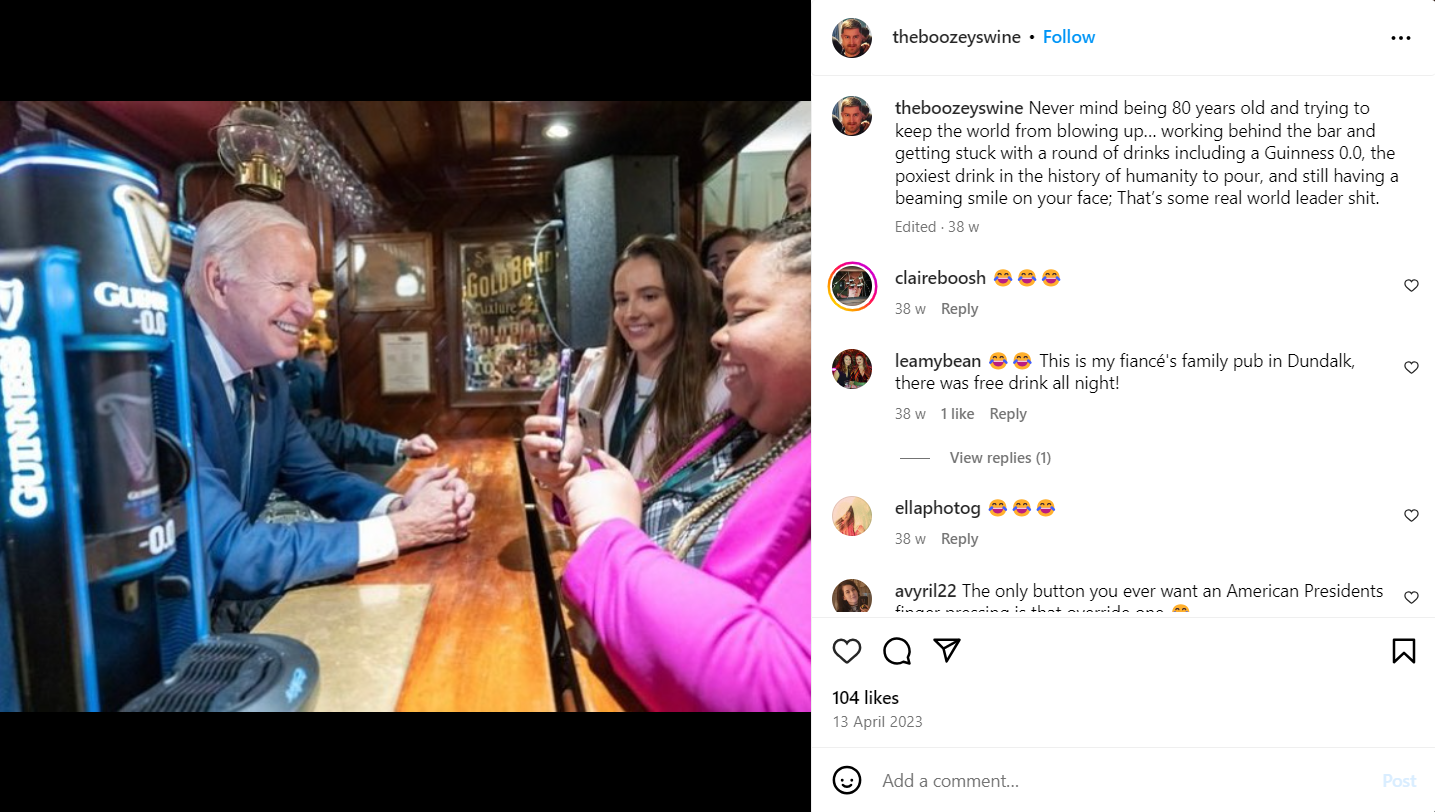This screenshot has width=1435, height=812.
Task: Like ellaphotog's comment
Action: pos(1411,516)
